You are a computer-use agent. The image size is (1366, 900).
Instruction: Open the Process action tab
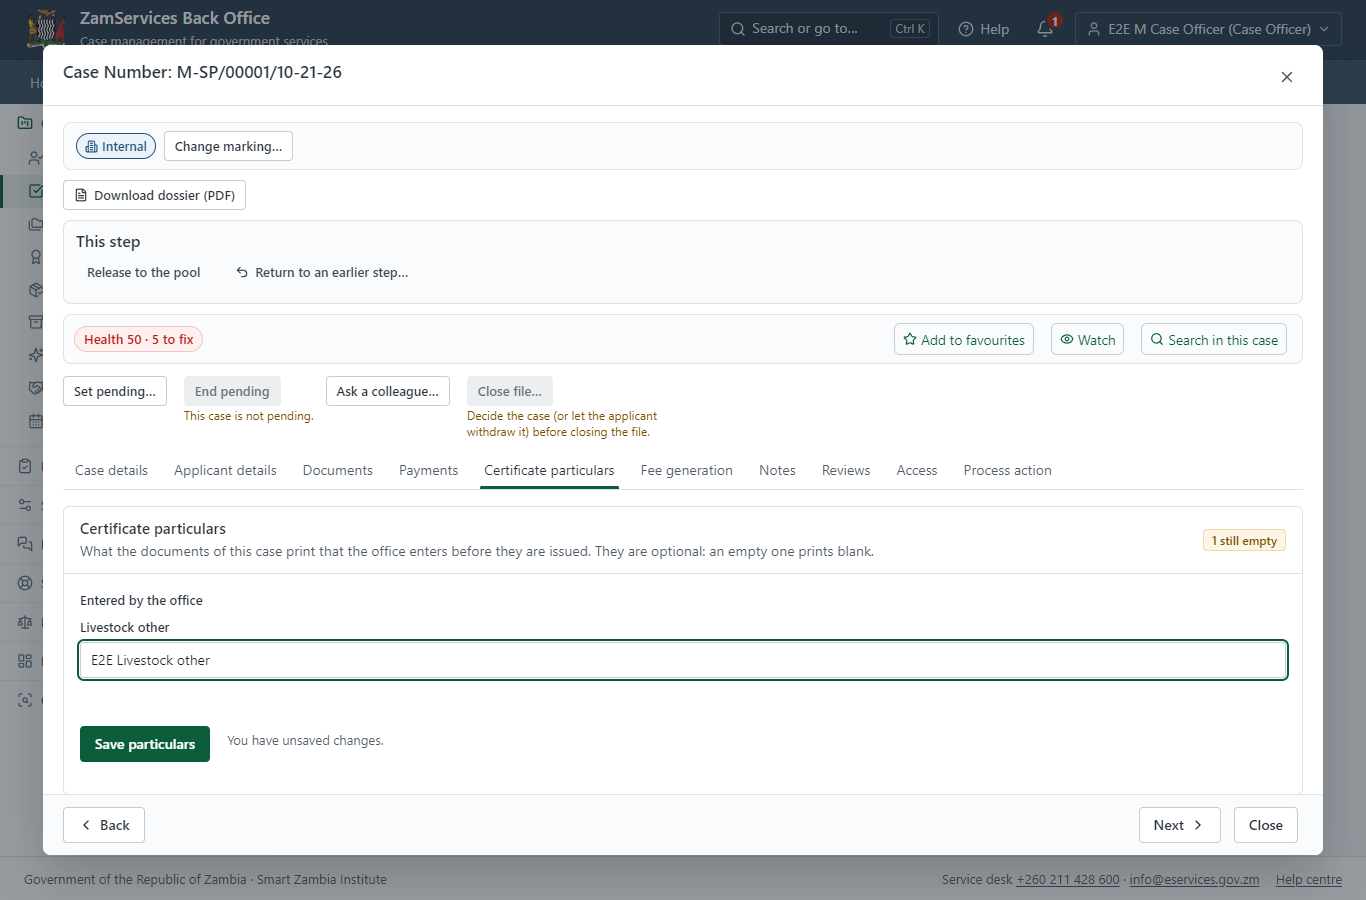[1007, 470]
